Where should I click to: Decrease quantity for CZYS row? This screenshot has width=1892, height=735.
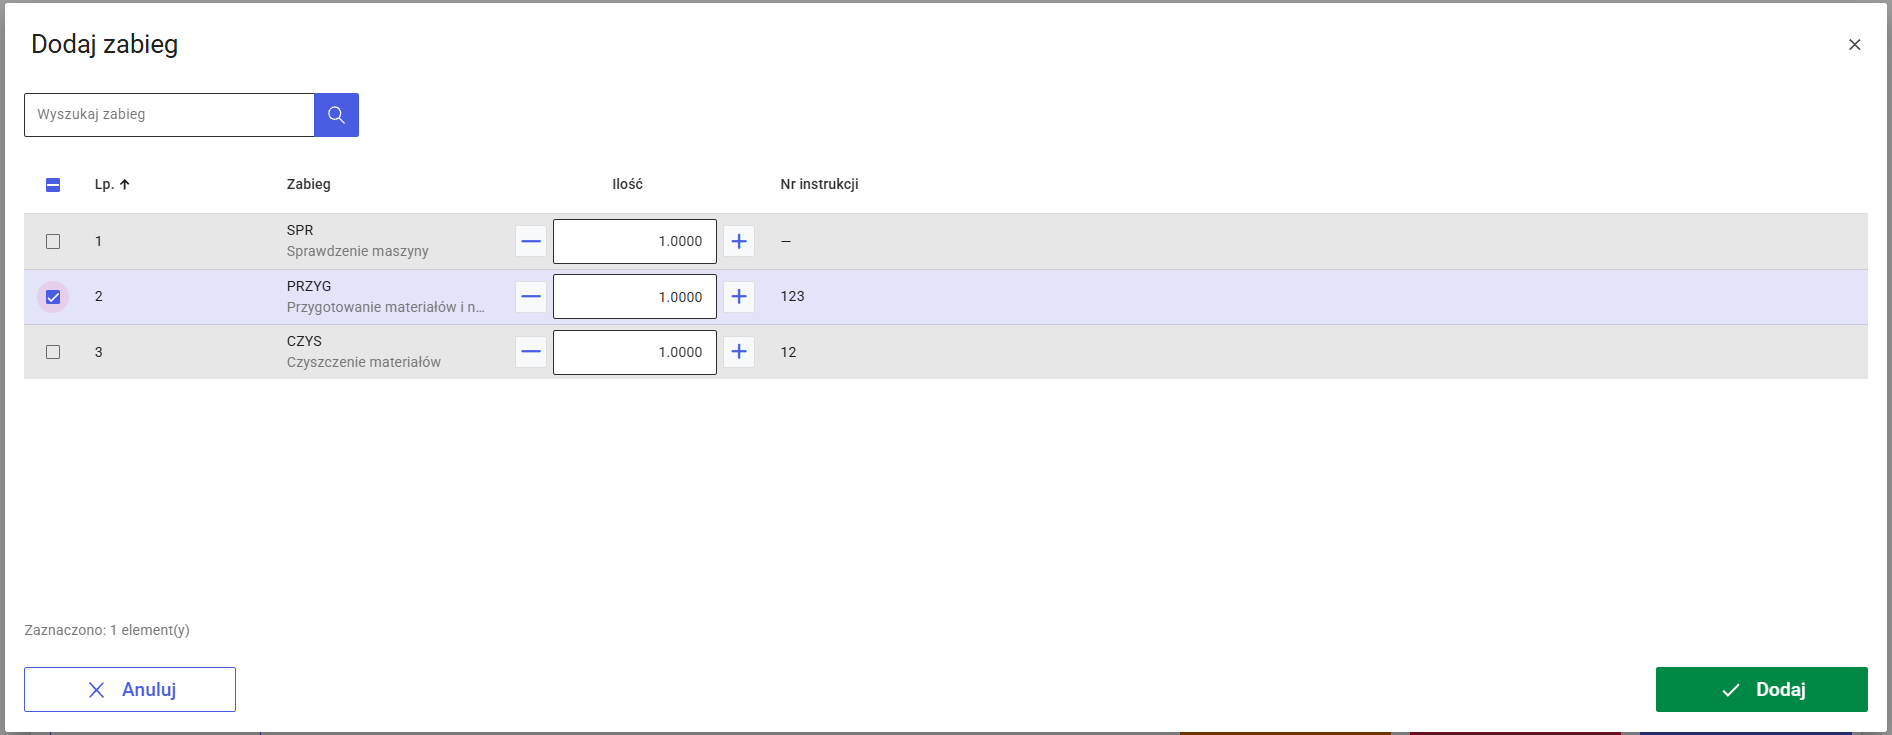(531, 352)
